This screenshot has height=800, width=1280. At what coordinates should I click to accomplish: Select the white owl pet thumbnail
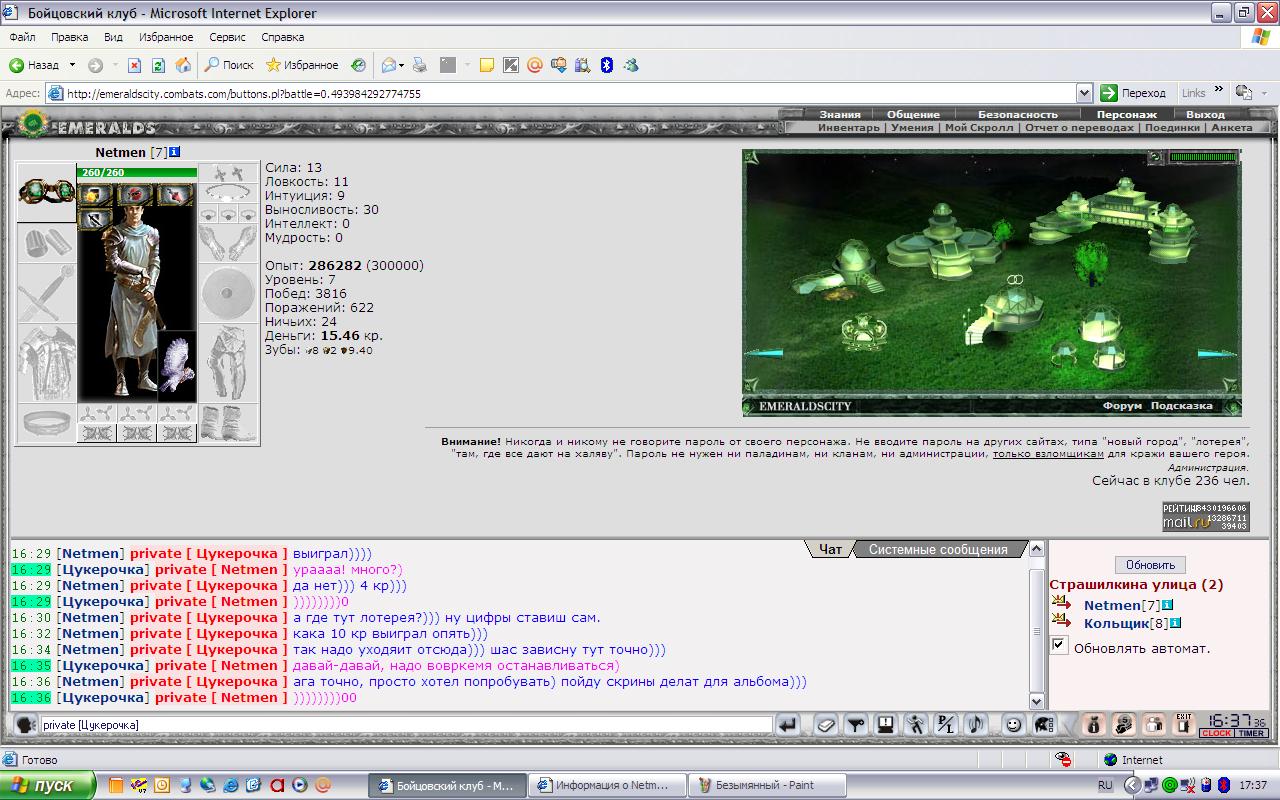177,366
